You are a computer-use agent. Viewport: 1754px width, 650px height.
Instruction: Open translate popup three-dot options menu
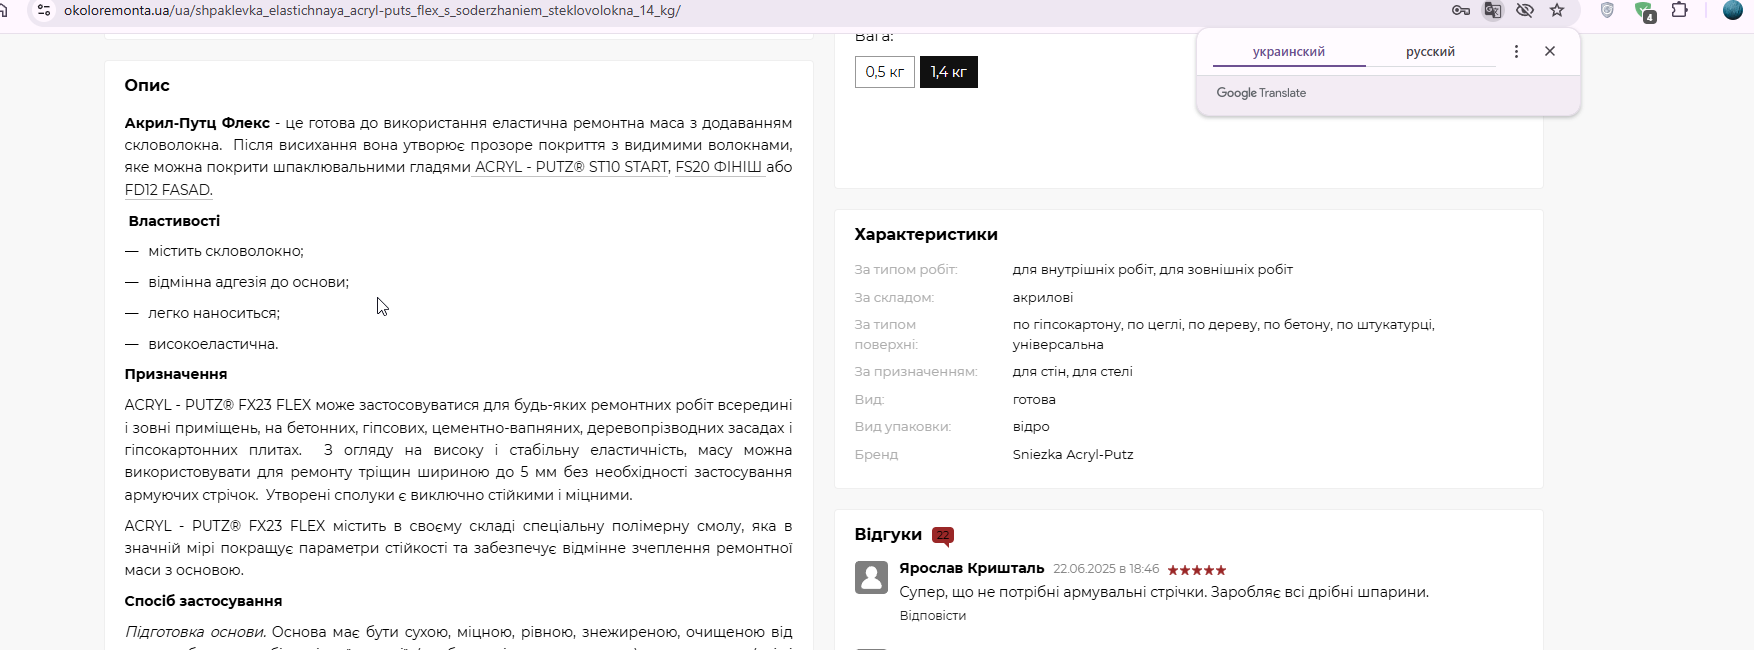click(x=1516, y=51)
